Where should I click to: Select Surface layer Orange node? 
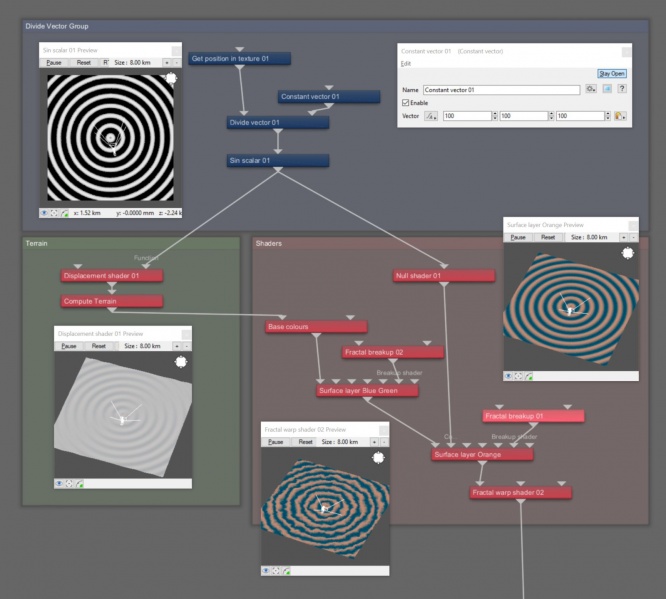click(x=482, y=455)
